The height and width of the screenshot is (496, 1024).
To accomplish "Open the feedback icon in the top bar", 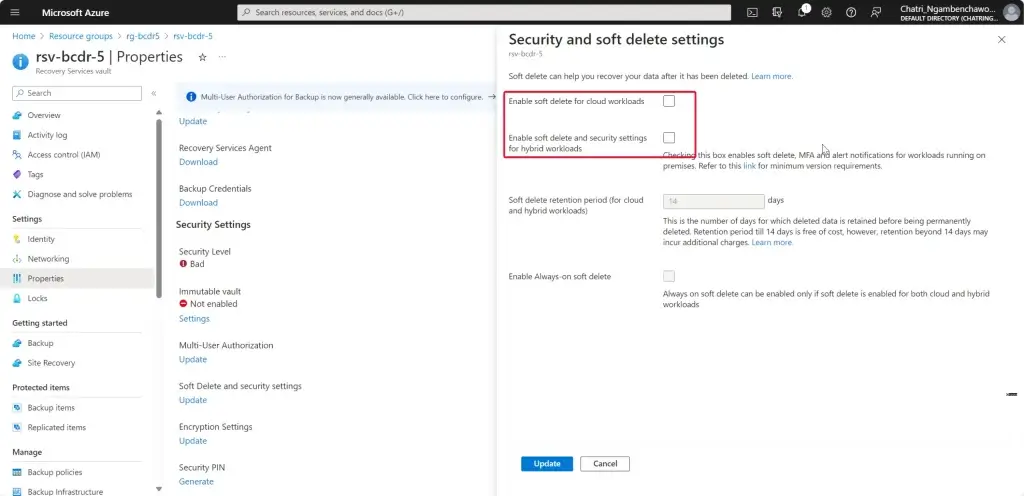I will 876,12.
